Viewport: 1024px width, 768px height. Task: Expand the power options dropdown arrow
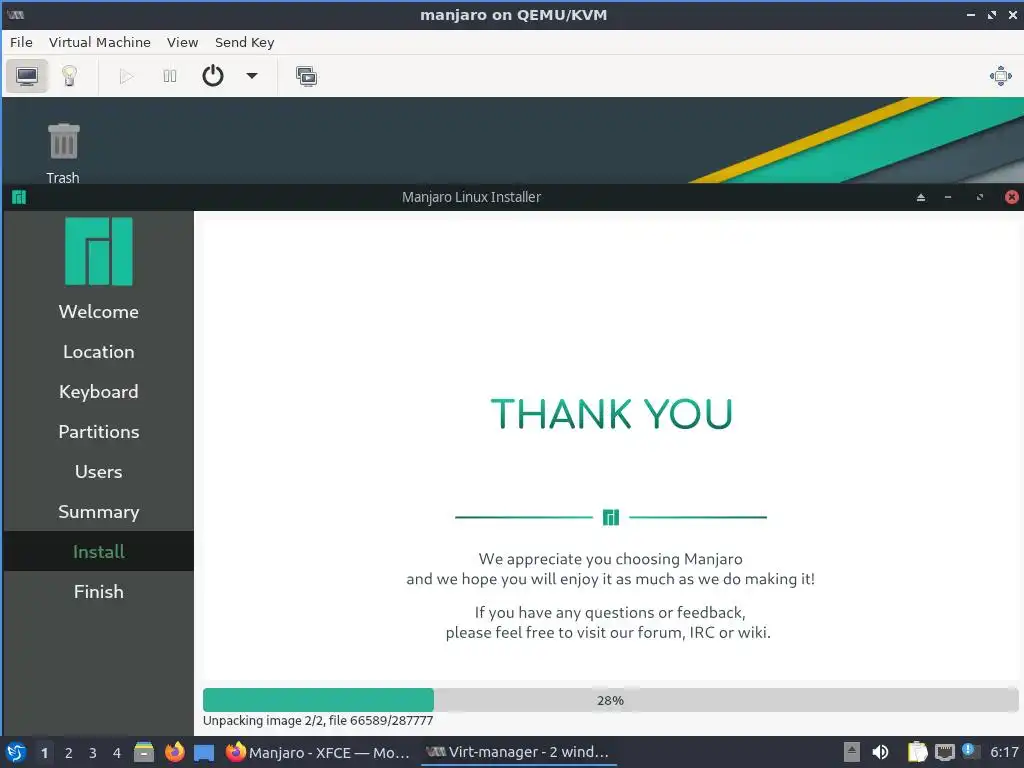[x=252, y=76]
